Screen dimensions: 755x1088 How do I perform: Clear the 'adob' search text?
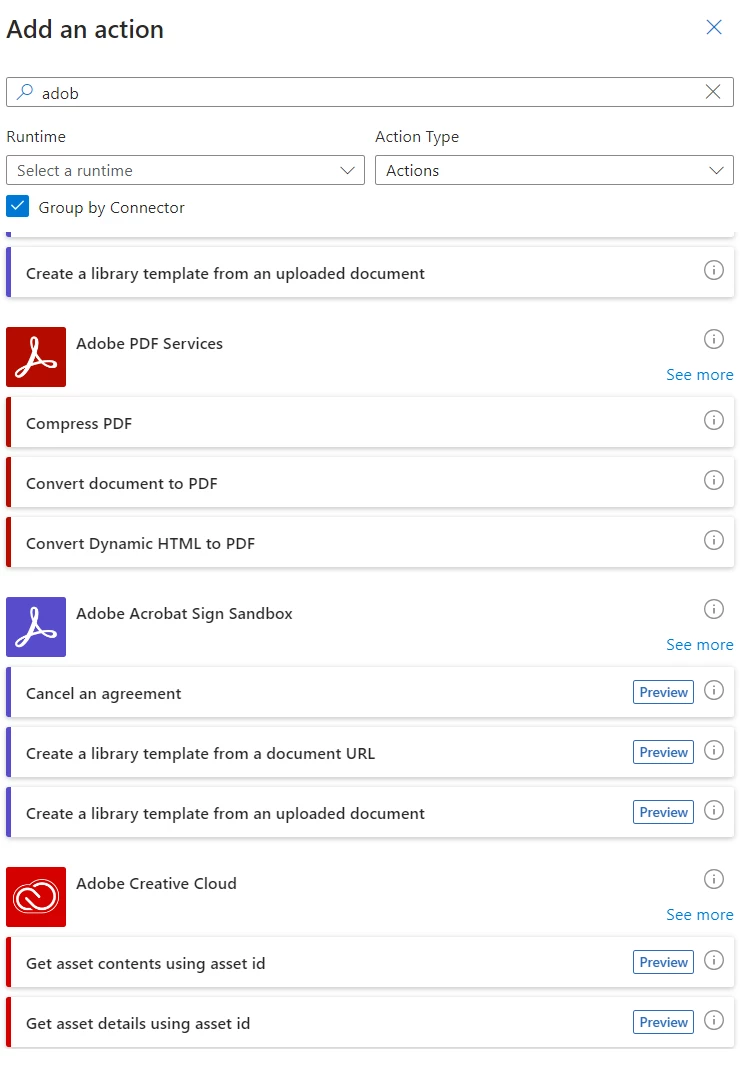pos(713,92)
